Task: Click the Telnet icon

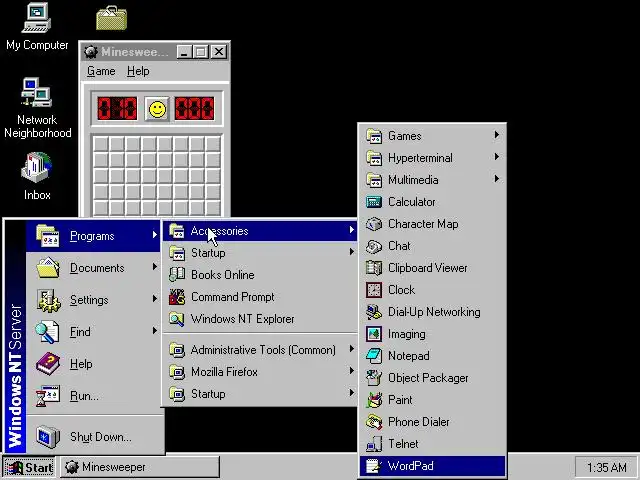Action: tap(374, 444)
